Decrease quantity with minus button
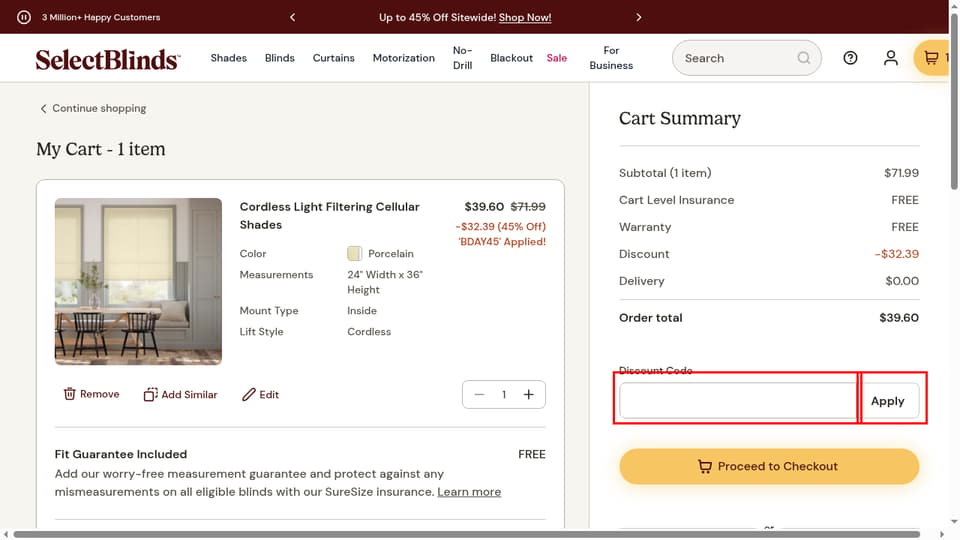Image resolution: width=960 pixels, height=540 pixels. coord(479,395)
